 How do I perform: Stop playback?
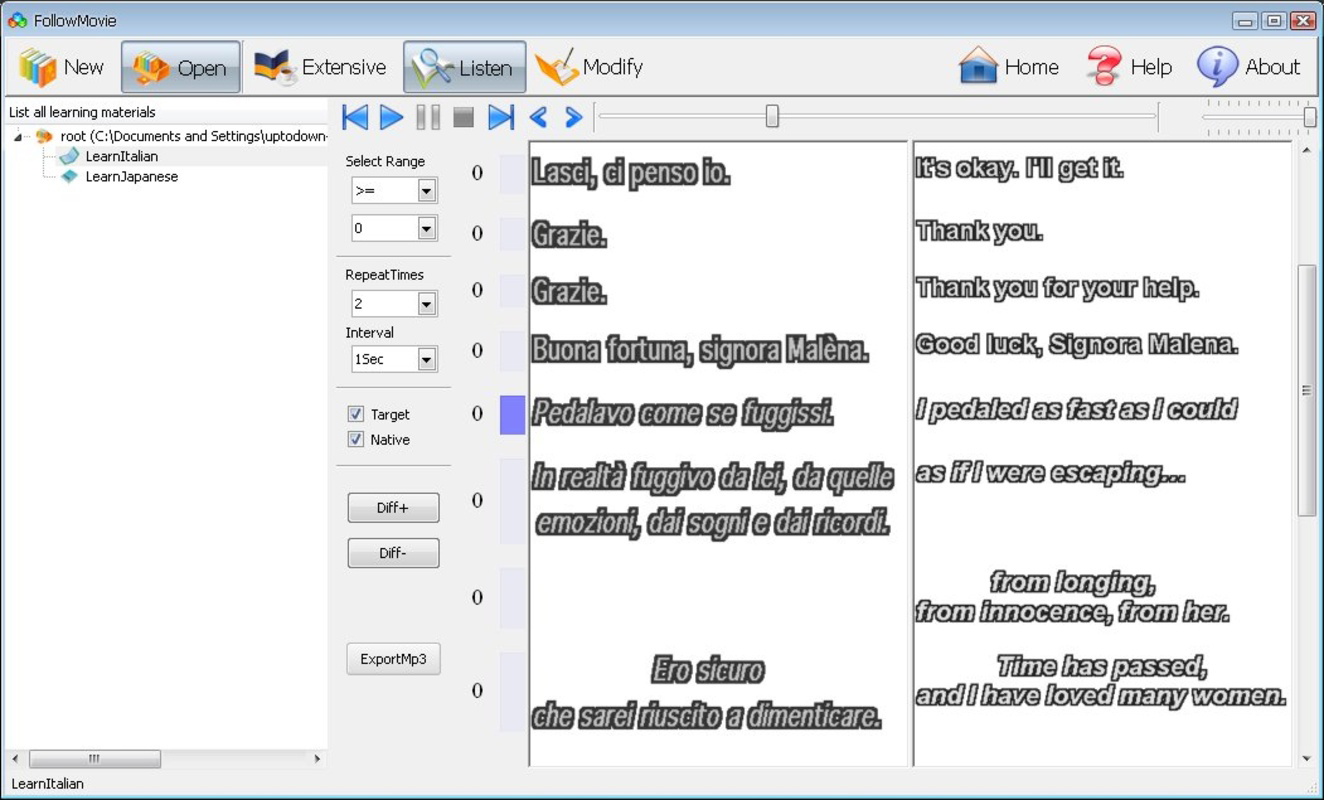(x=463, y=117)
